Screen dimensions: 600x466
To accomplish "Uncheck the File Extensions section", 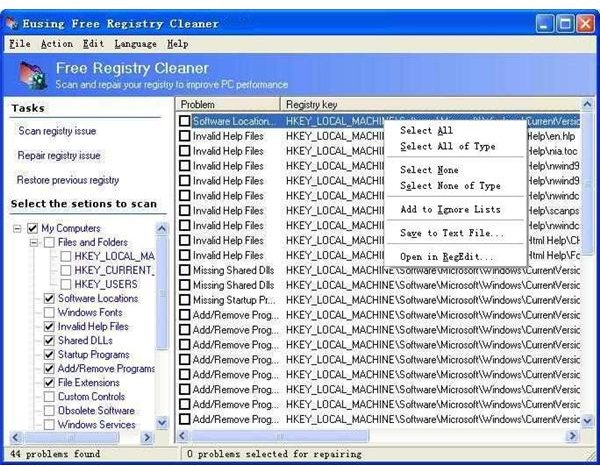I will pyautogui.click(x=49, y=382).
